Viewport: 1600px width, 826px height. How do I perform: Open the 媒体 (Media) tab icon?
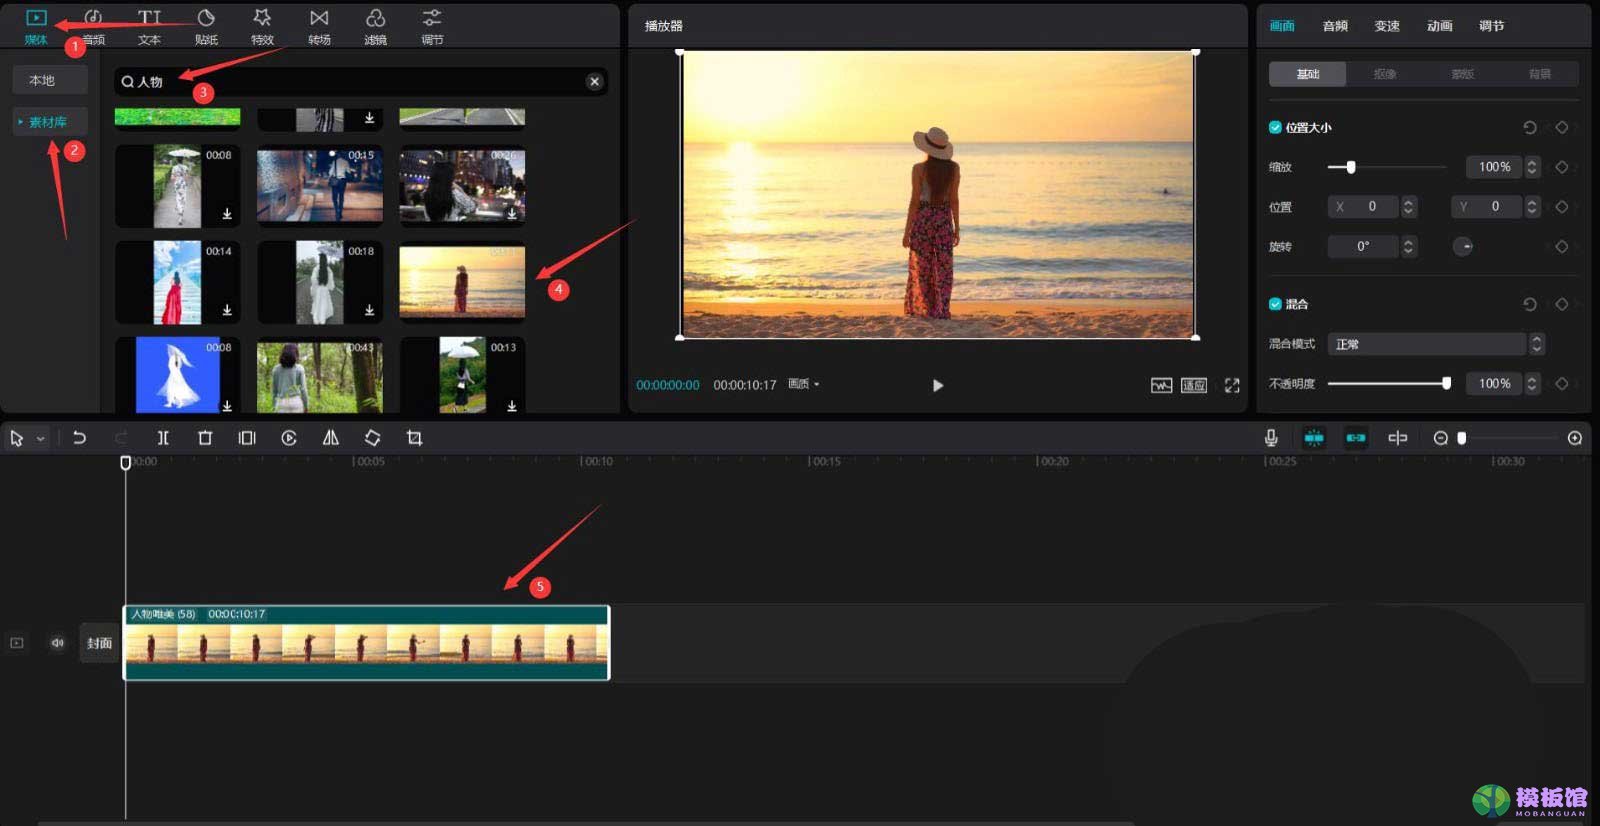pyautogui.click(x=36, y=18)
